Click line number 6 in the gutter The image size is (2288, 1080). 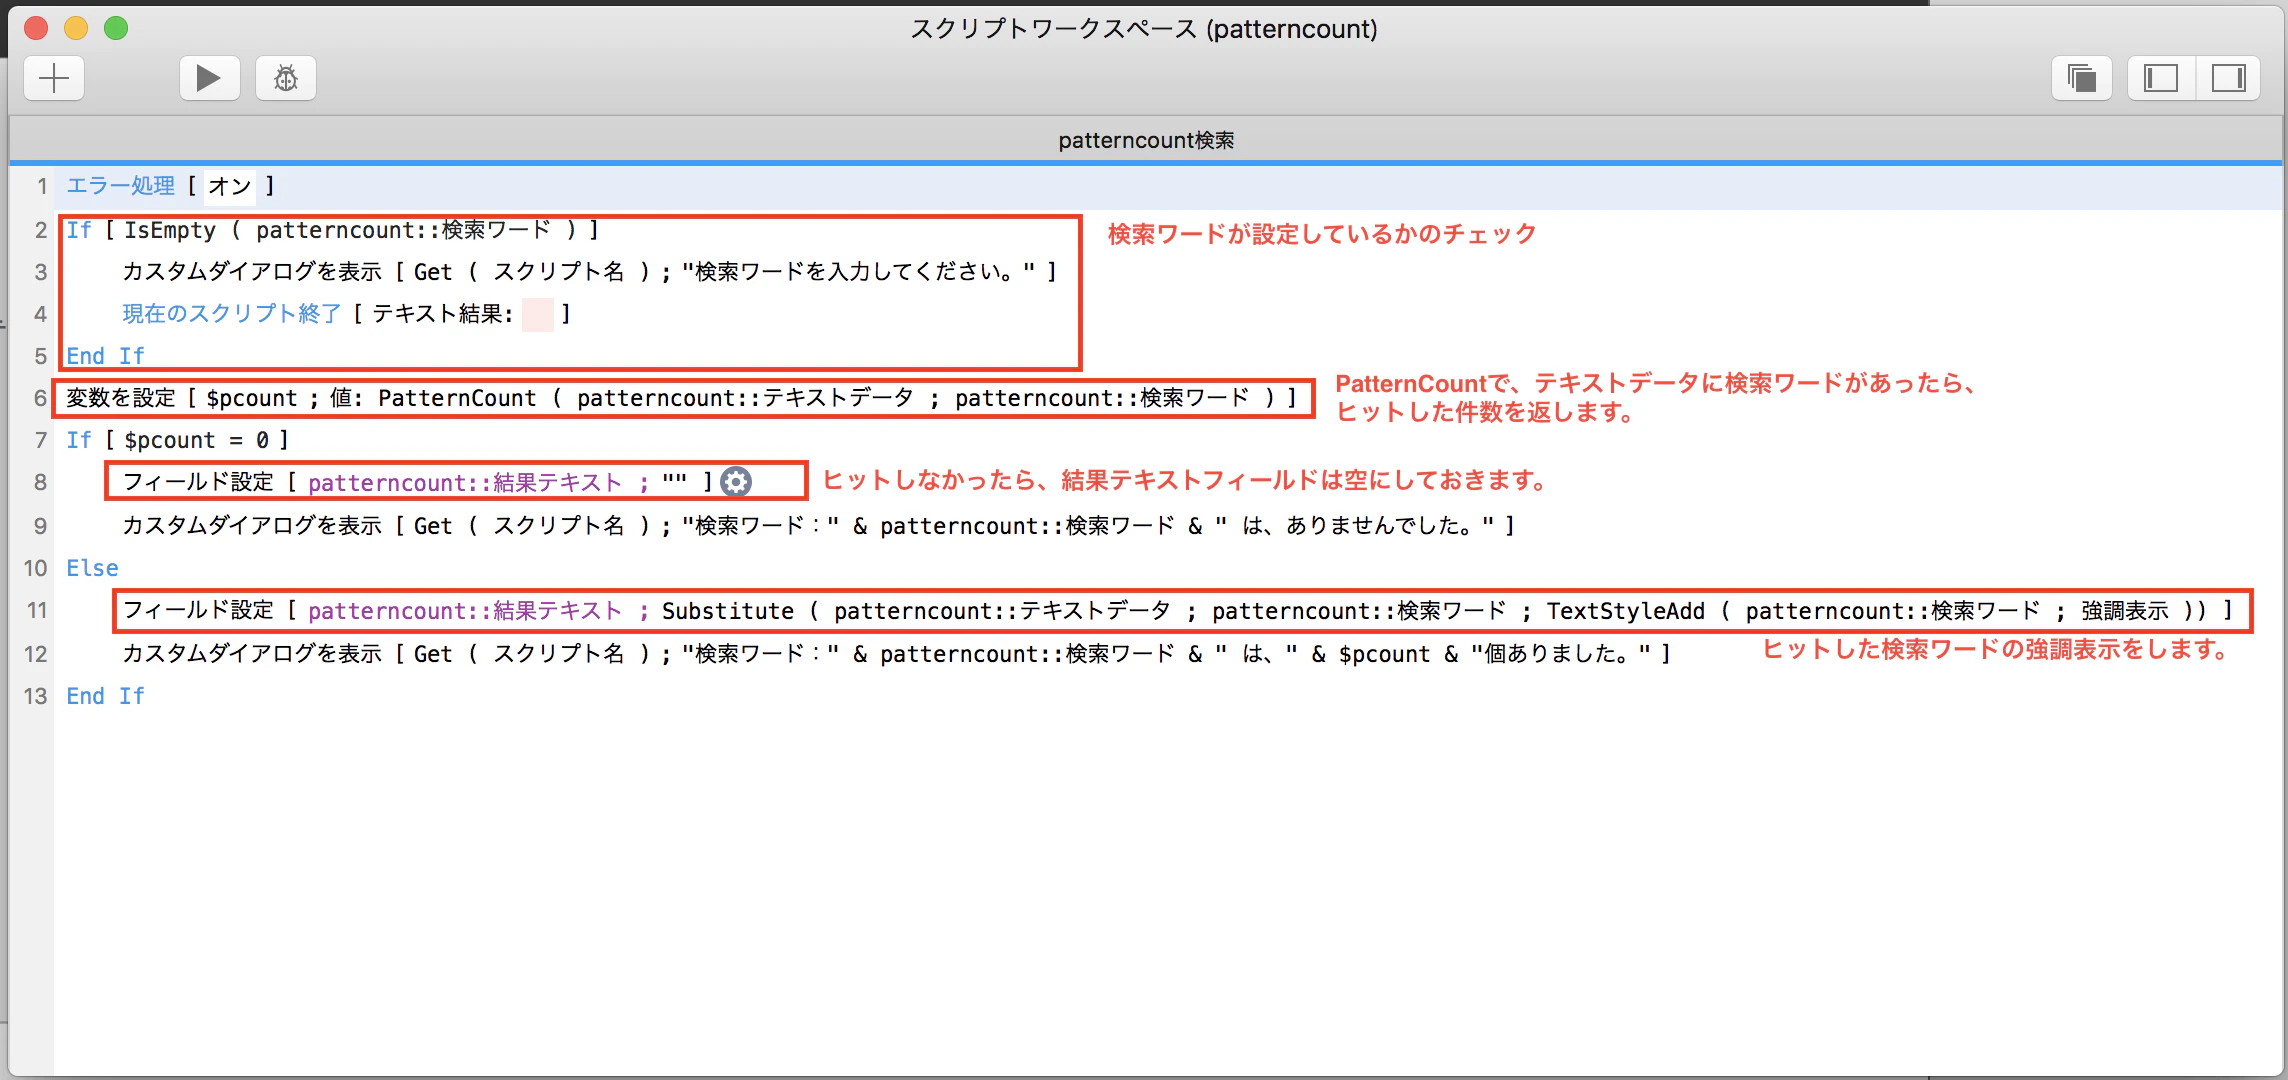point(40,398)
